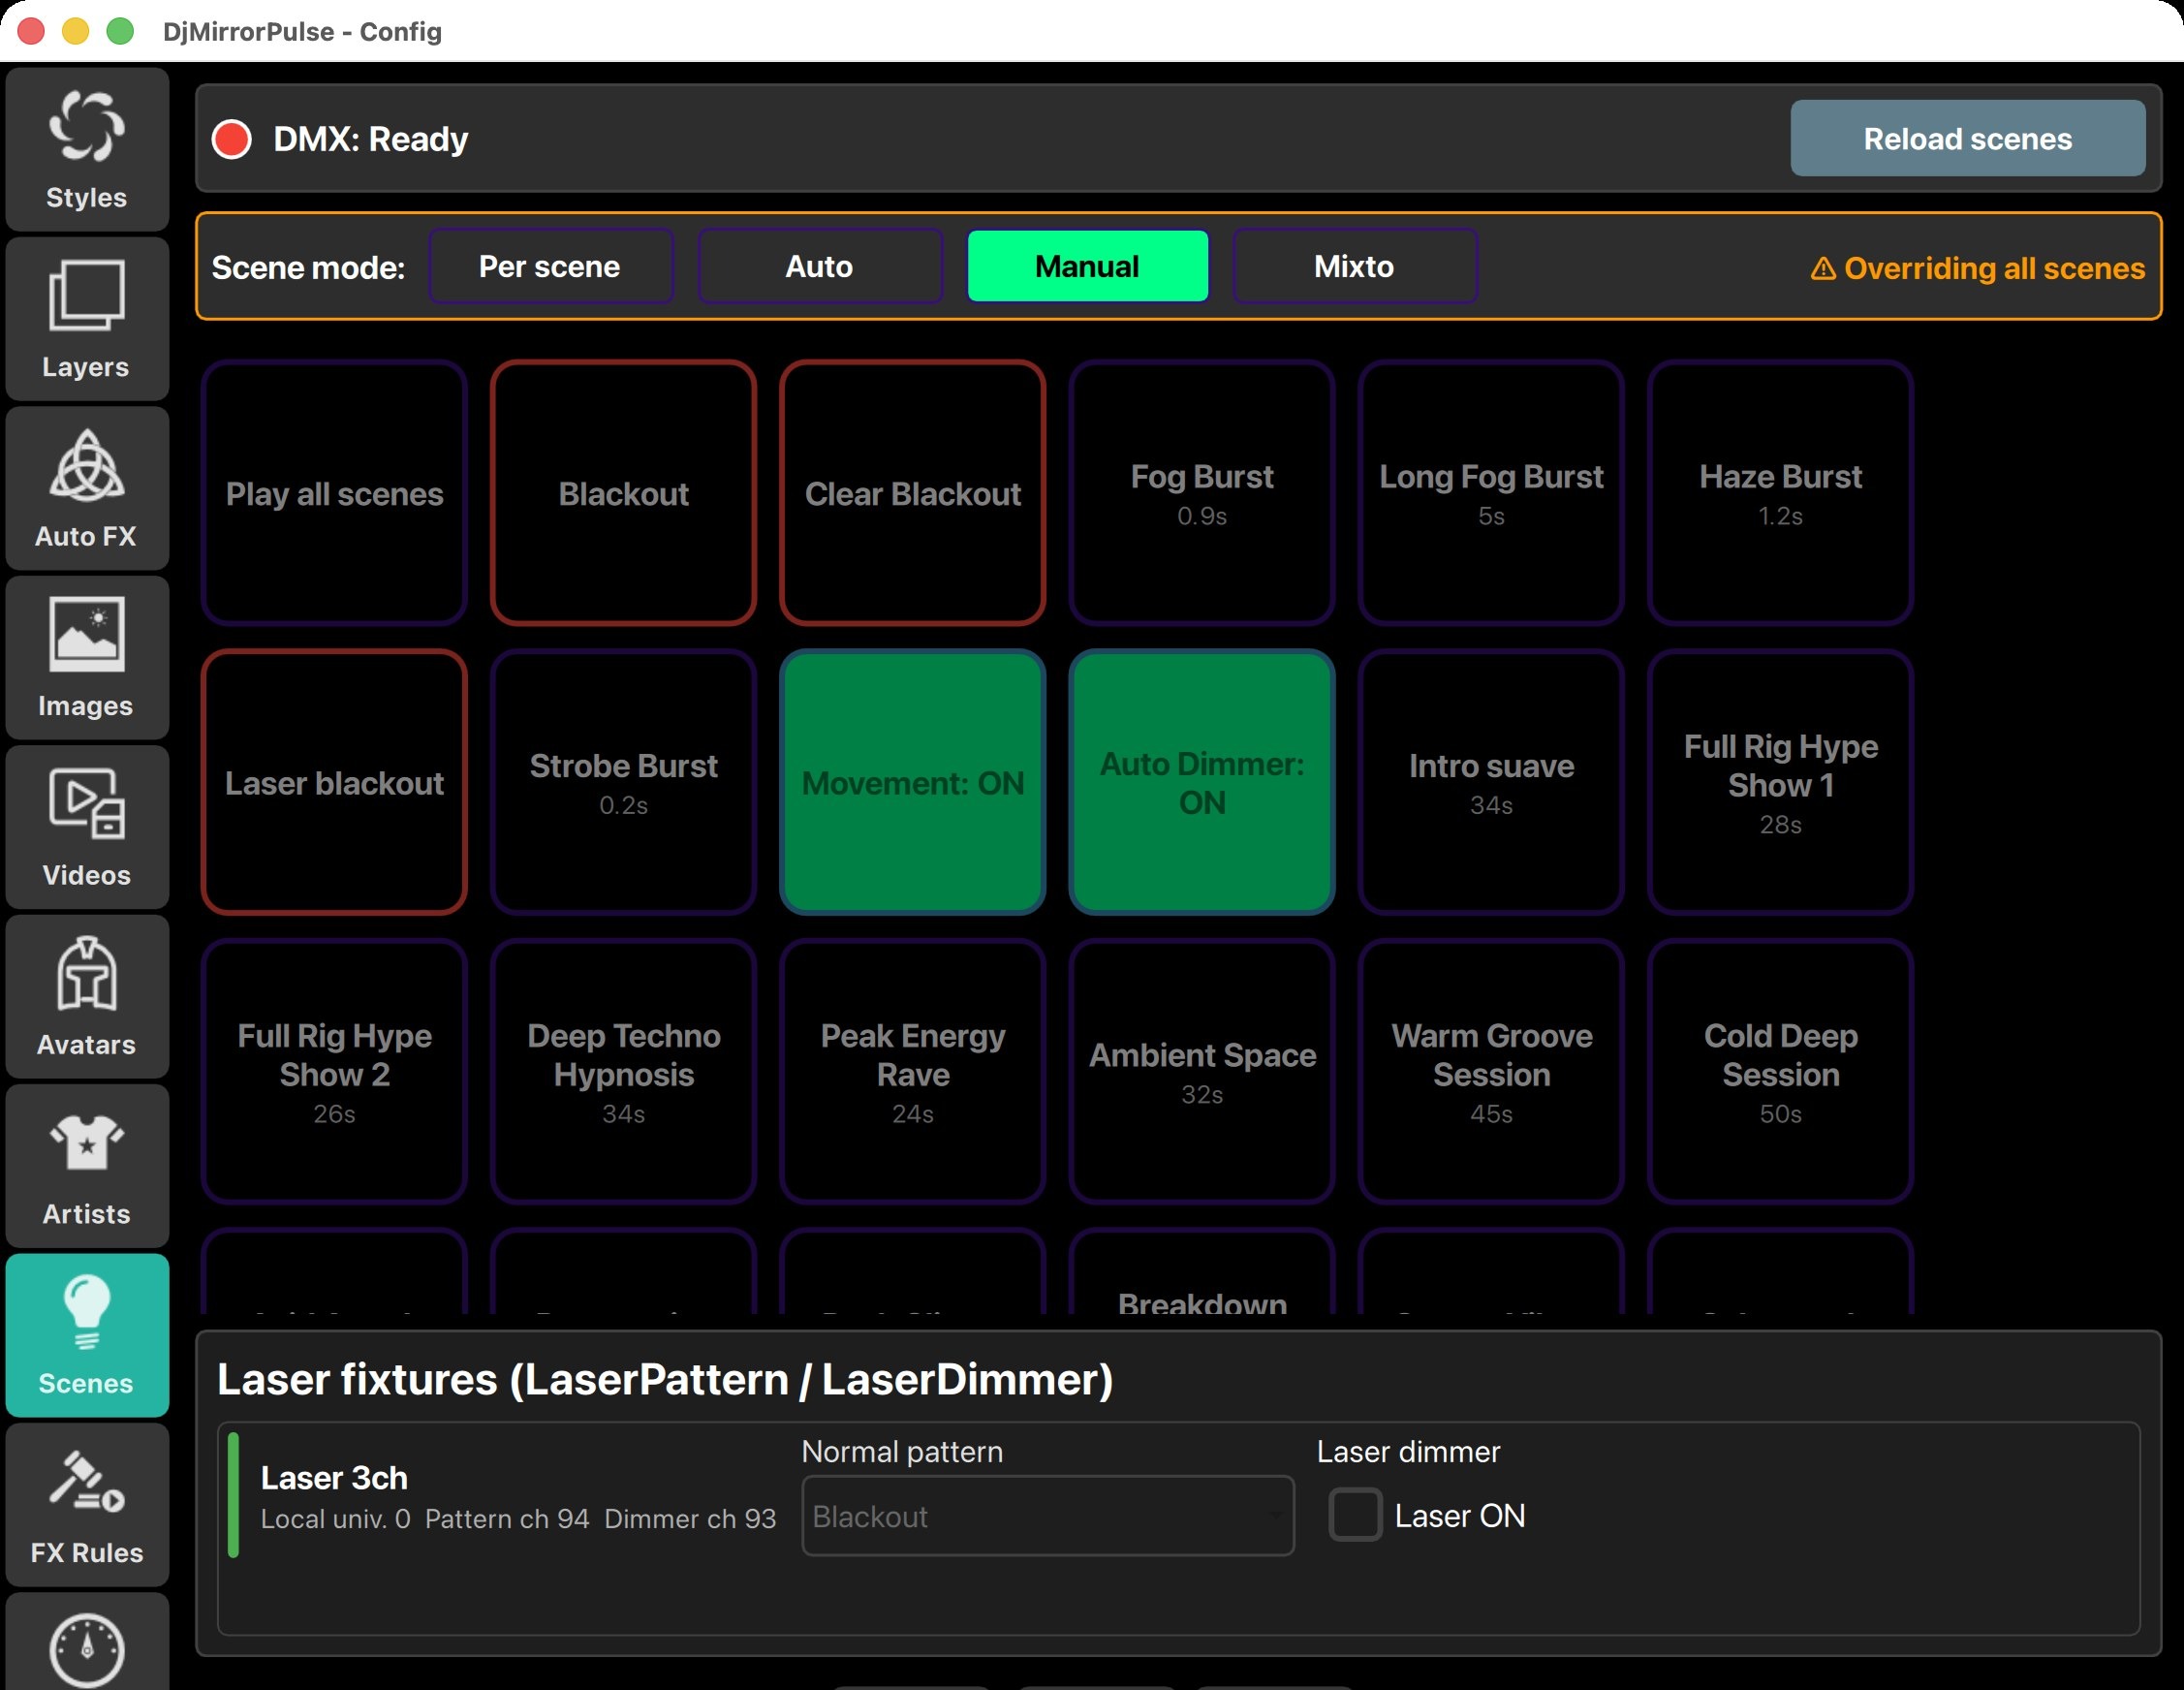The width and height of the screenshot is (2184, 1690).
Task: Trigger the Fog Burst 0.9s scene
Action: pos(1202,493)
